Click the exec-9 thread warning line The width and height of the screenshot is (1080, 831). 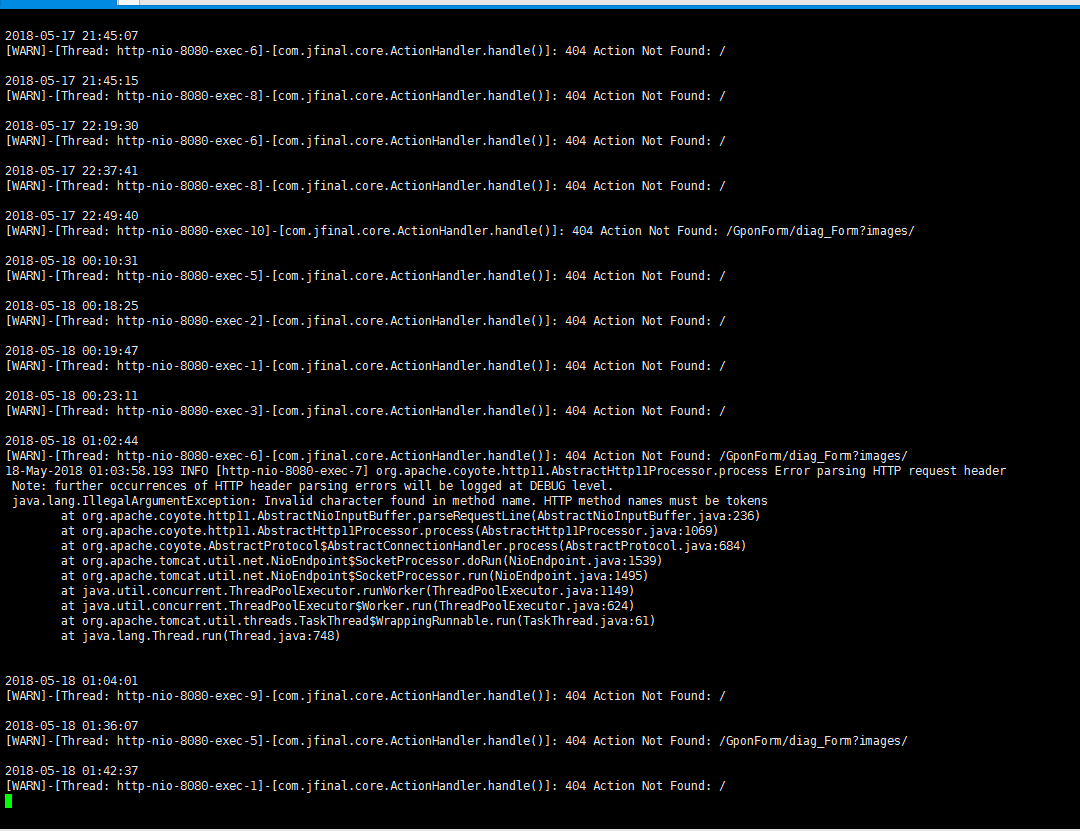365,696
